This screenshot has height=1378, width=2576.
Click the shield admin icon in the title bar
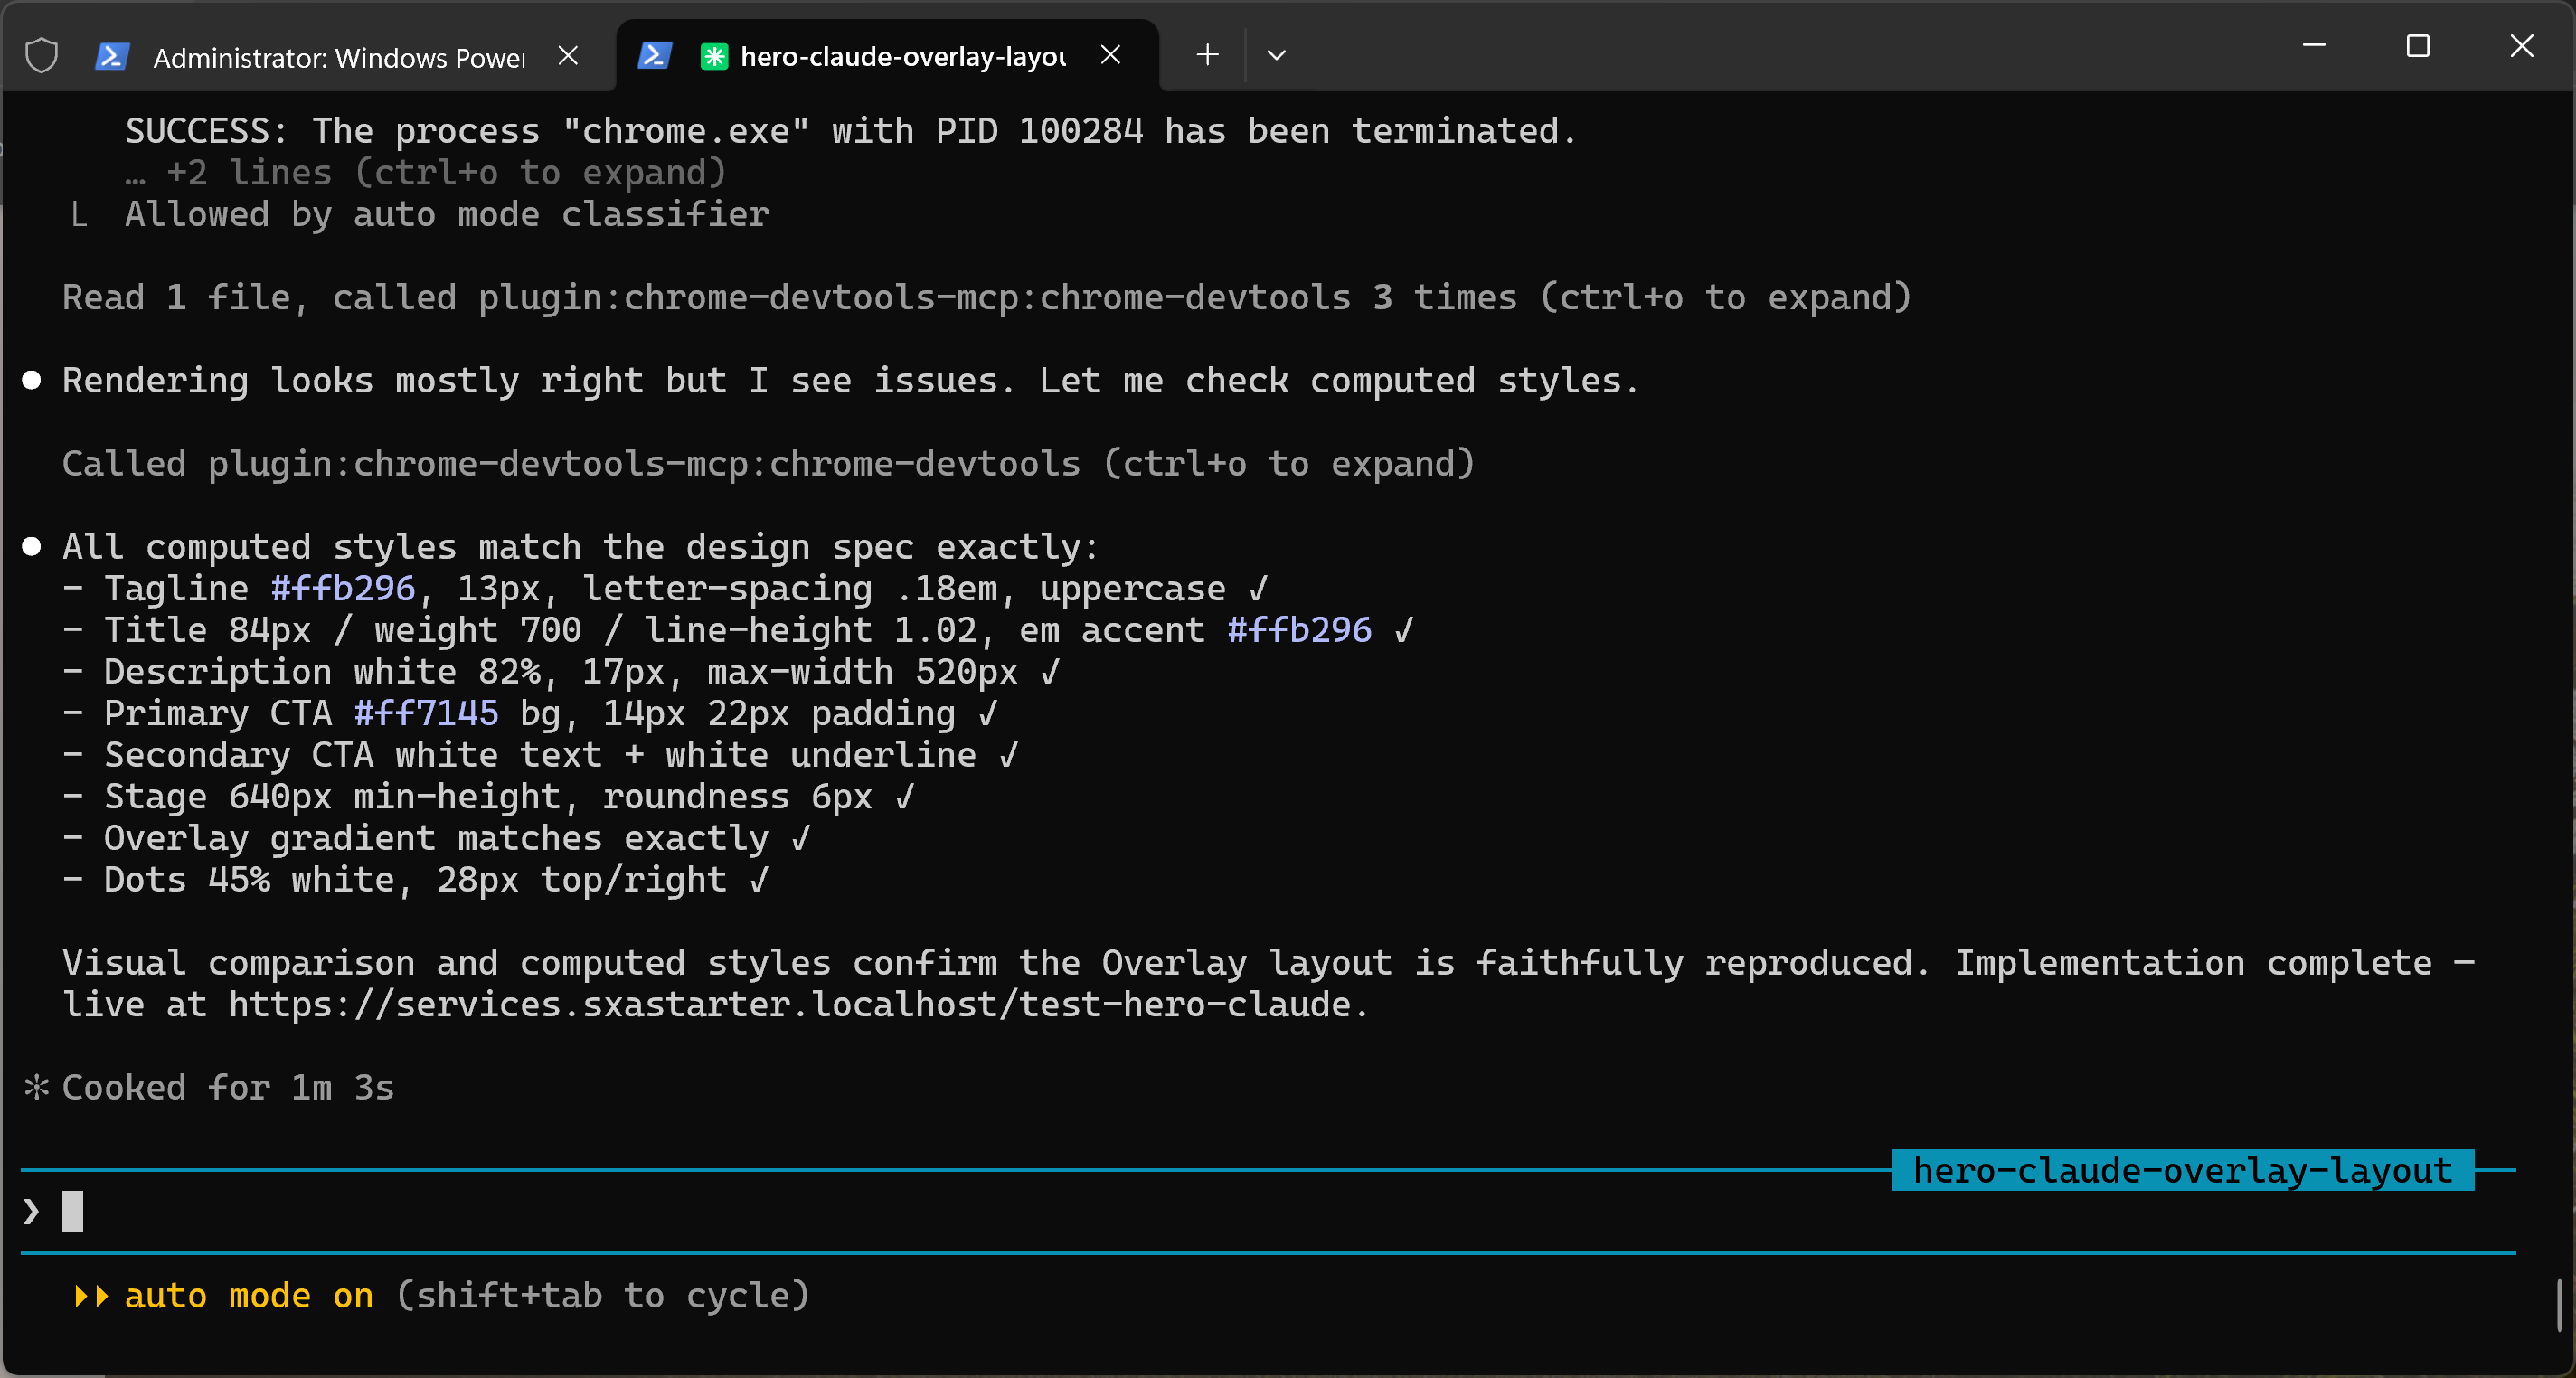(x=41, y=55)
